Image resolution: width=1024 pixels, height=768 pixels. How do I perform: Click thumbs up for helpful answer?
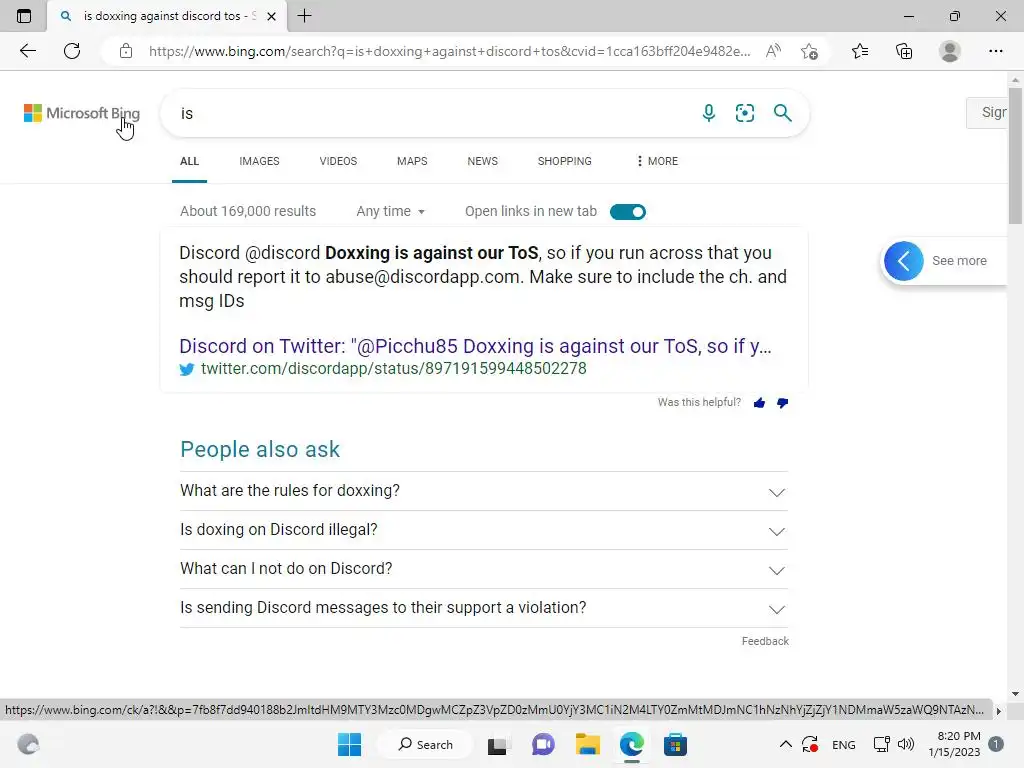tap(759, 403)
